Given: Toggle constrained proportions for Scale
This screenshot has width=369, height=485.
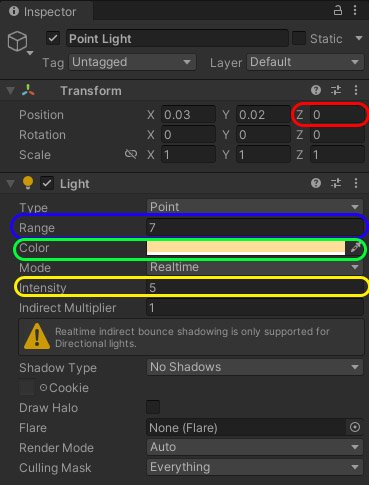Looking at the screenshot, I should (x=131, y=154).
